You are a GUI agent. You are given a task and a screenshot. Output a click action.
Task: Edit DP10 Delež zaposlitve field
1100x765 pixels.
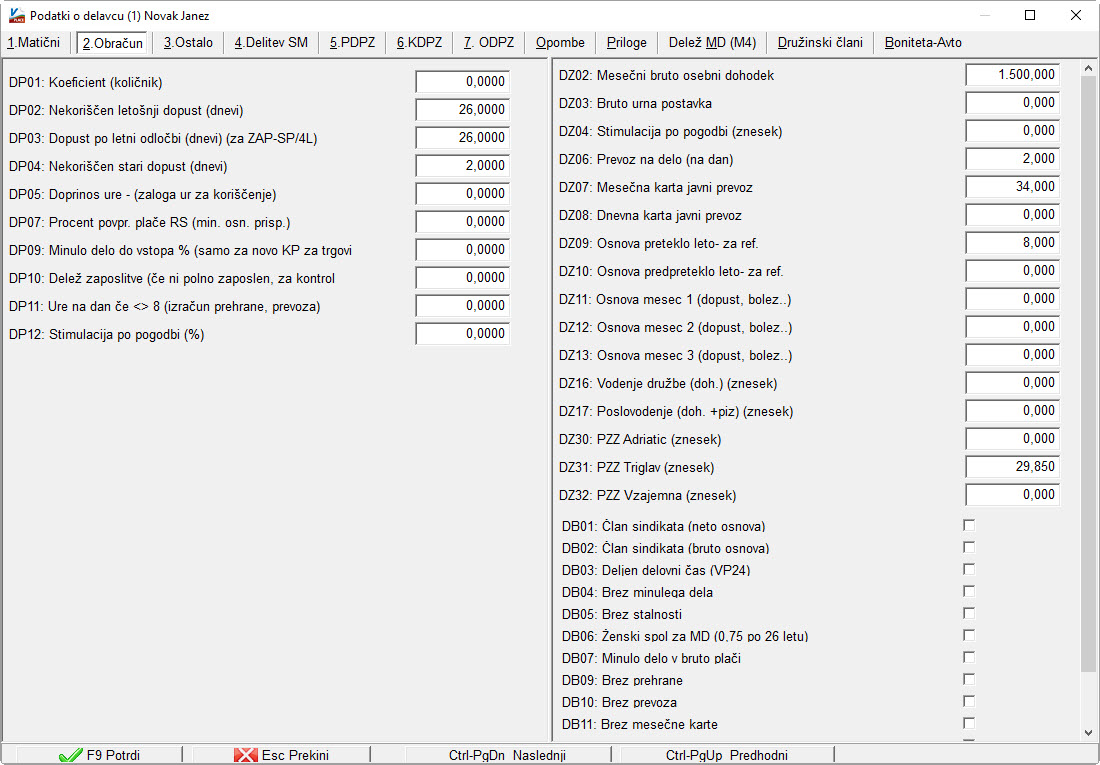pyautogui.click(x=462, y=278)
